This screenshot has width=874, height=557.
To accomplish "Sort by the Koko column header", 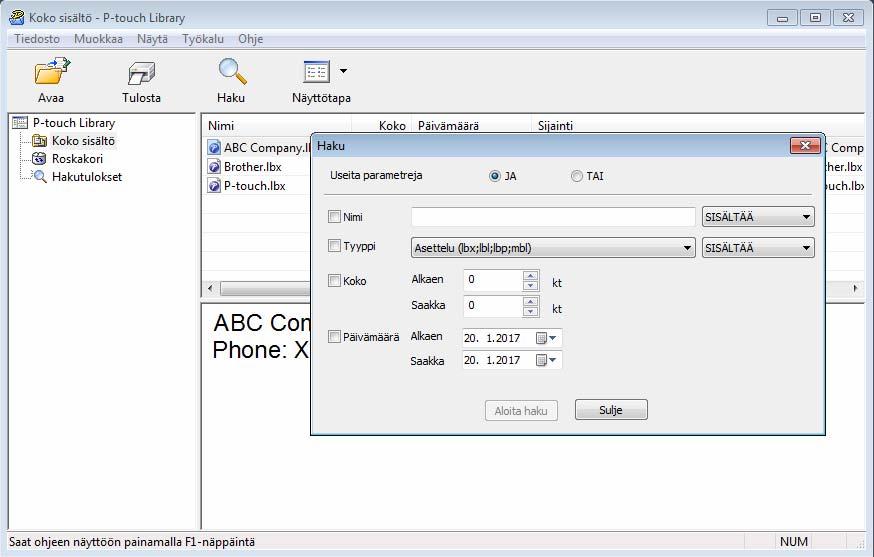I will (381, 125).
